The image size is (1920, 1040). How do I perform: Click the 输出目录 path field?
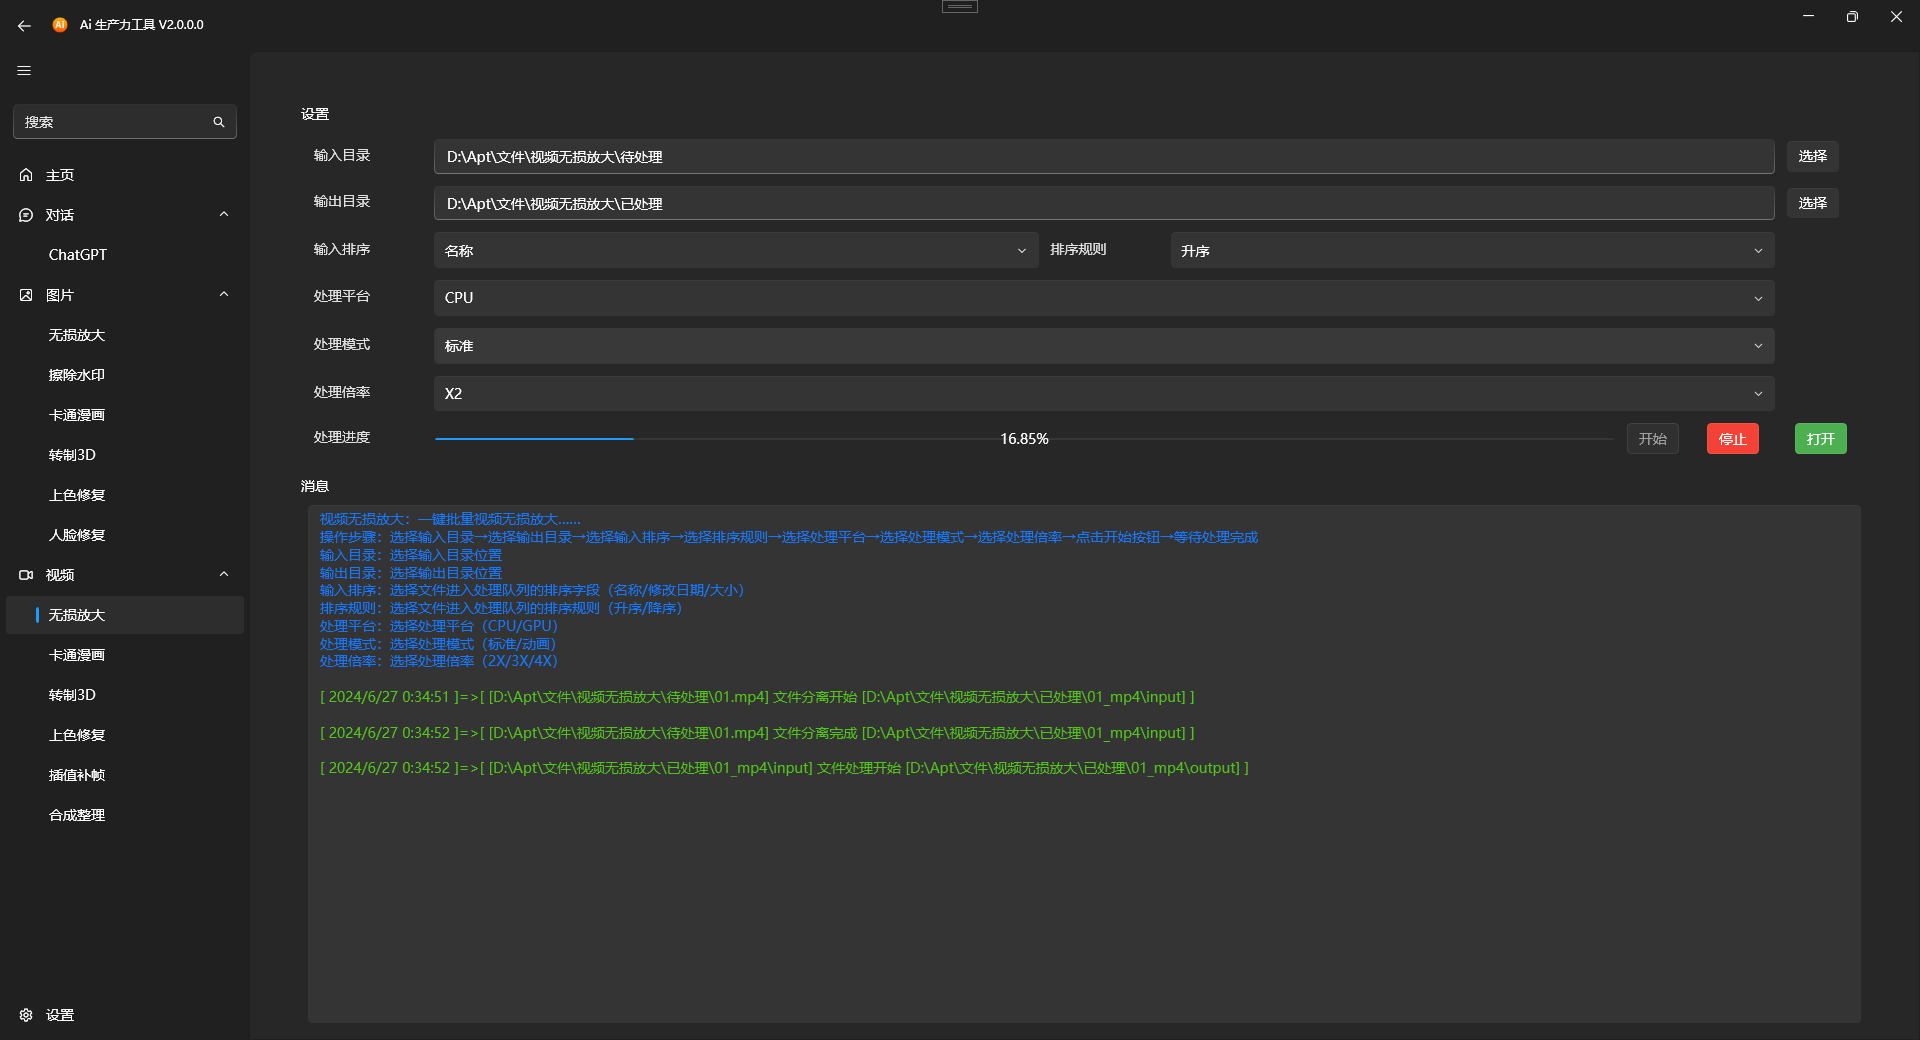[1104, 203]
